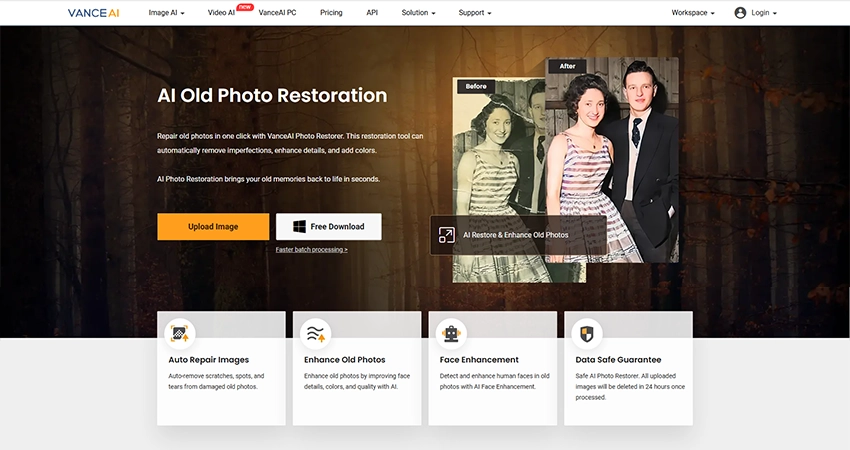Click the 'Auto-remove scratches, spots' description
850x450 pixels.
tap(216, 381)
